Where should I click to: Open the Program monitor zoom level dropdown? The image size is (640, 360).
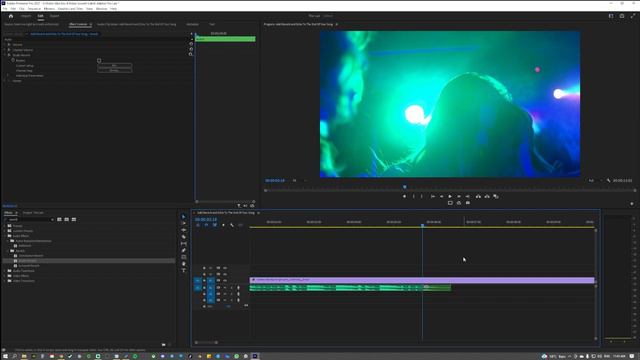pos(299,180)
